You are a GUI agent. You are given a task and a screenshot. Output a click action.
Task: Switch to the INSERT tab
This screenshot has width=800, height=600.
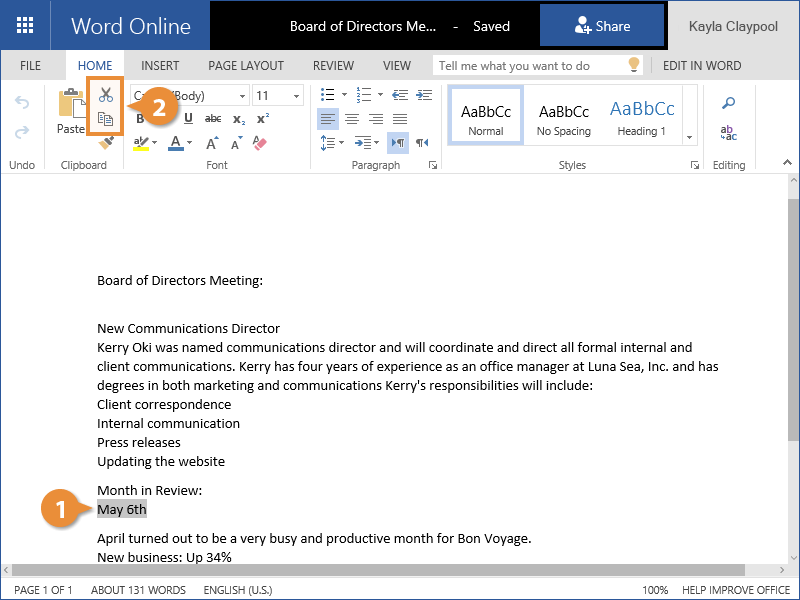[160, 66]
